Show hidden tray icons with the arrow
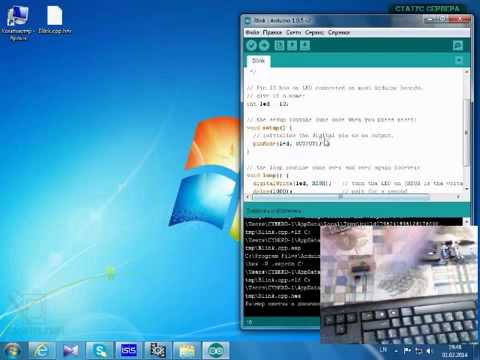480x360 pixels. pyautogui.click(x=395, y=351)
